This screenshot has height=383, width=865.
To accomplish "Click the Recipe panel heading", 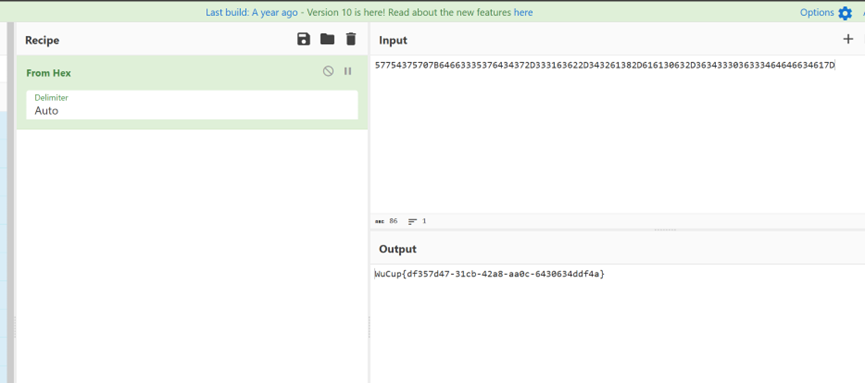I will [x=42, y=40].
